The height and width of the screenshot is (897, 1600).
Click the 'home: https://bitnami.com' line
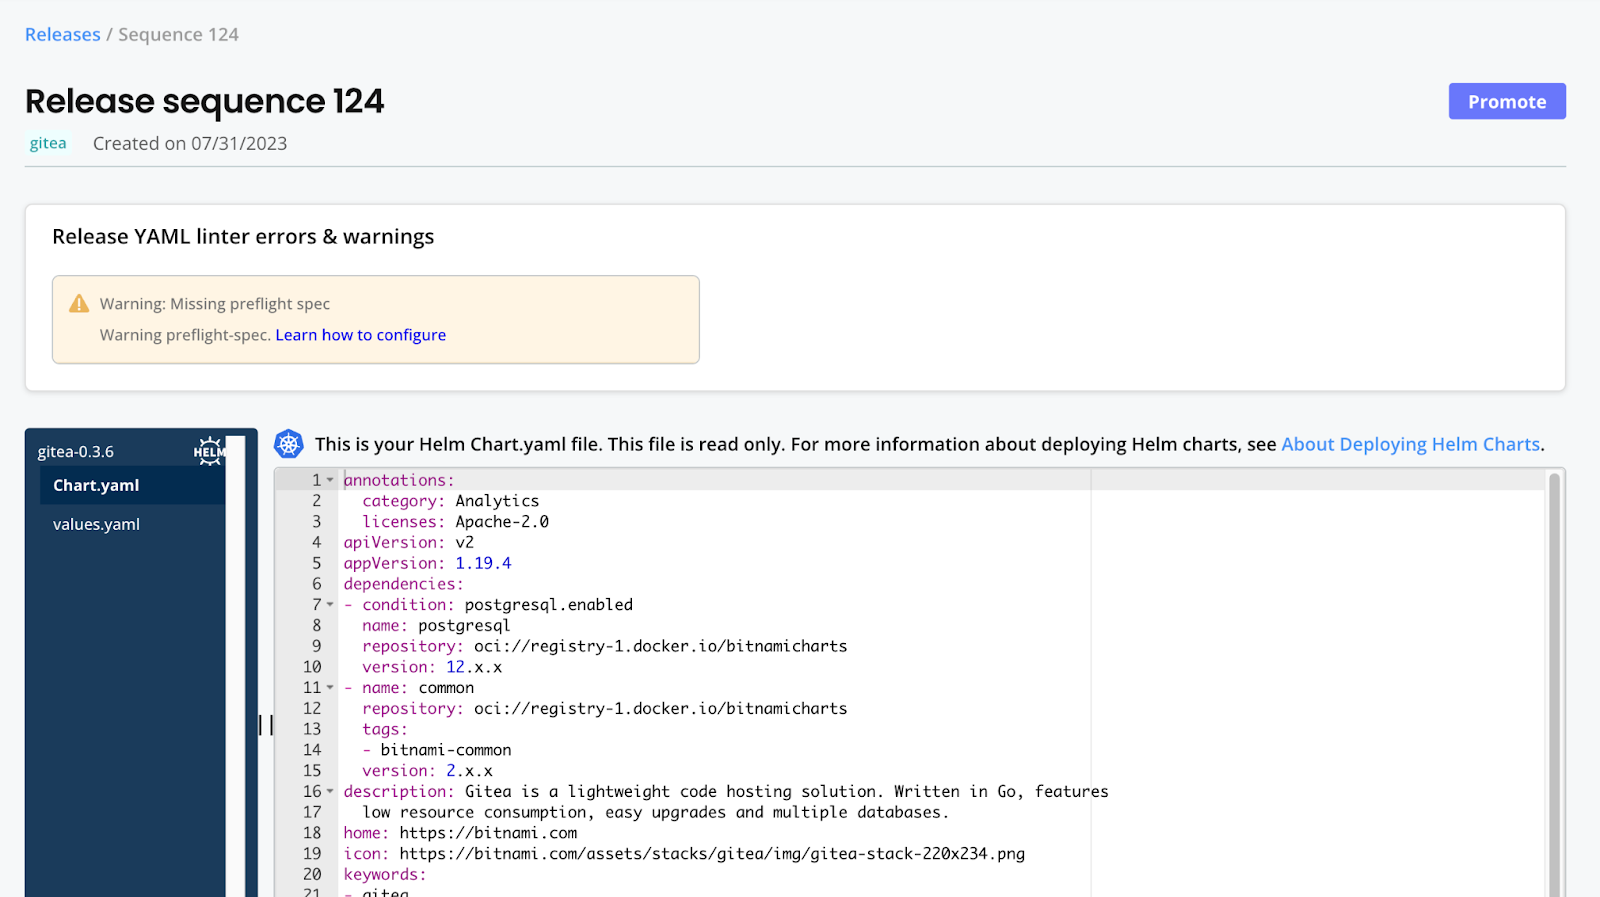click(461, 833)
